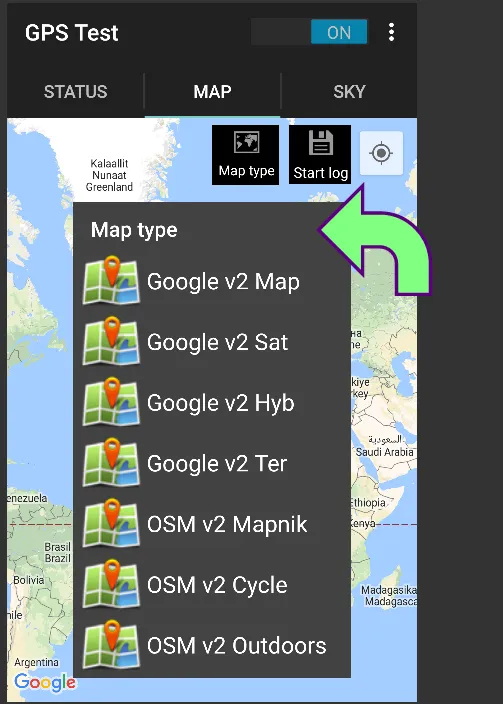Click the Ethiopia map label
The height and width of the screenshot is (704, 503).
coord(368,503)
